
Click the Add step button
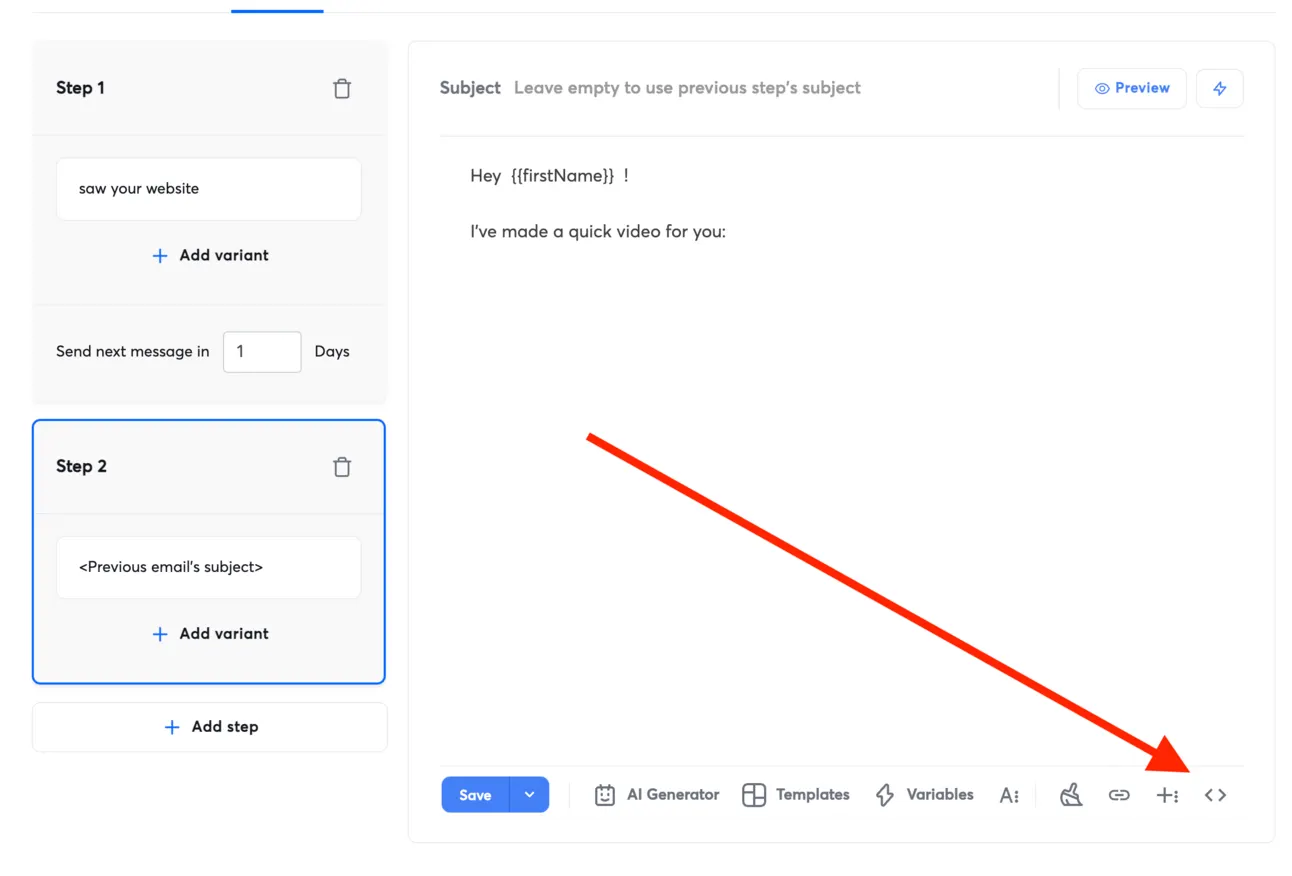[210, 727]
